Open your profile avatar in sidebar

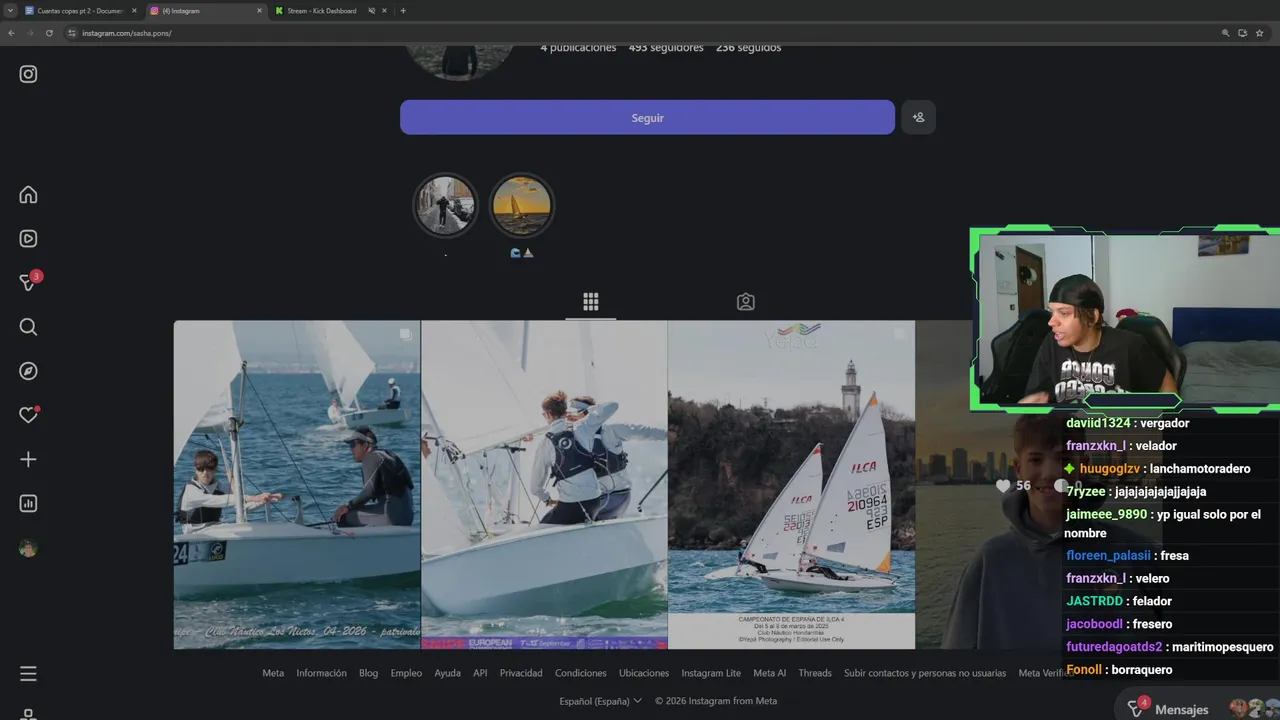(x=28, y=548)
